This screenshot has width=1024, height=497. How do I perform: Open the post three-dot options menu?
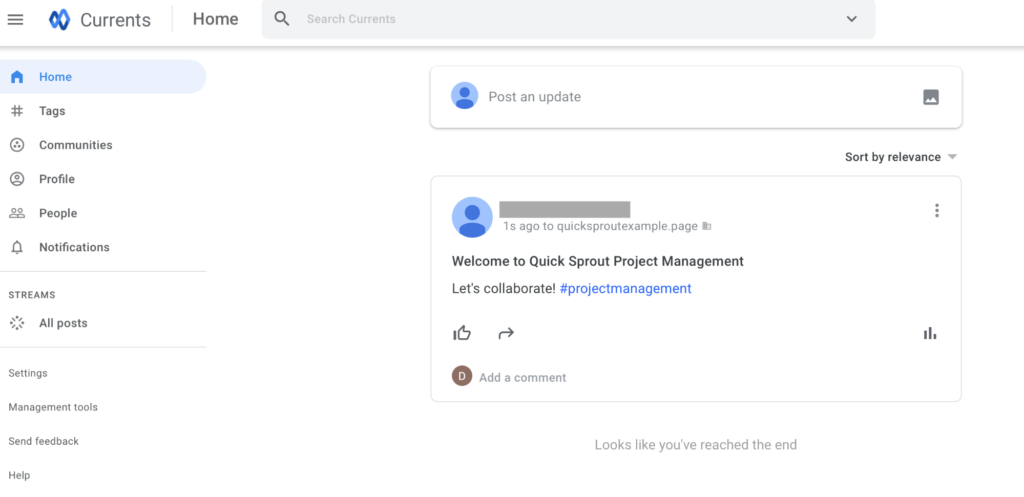click(936, 210)
